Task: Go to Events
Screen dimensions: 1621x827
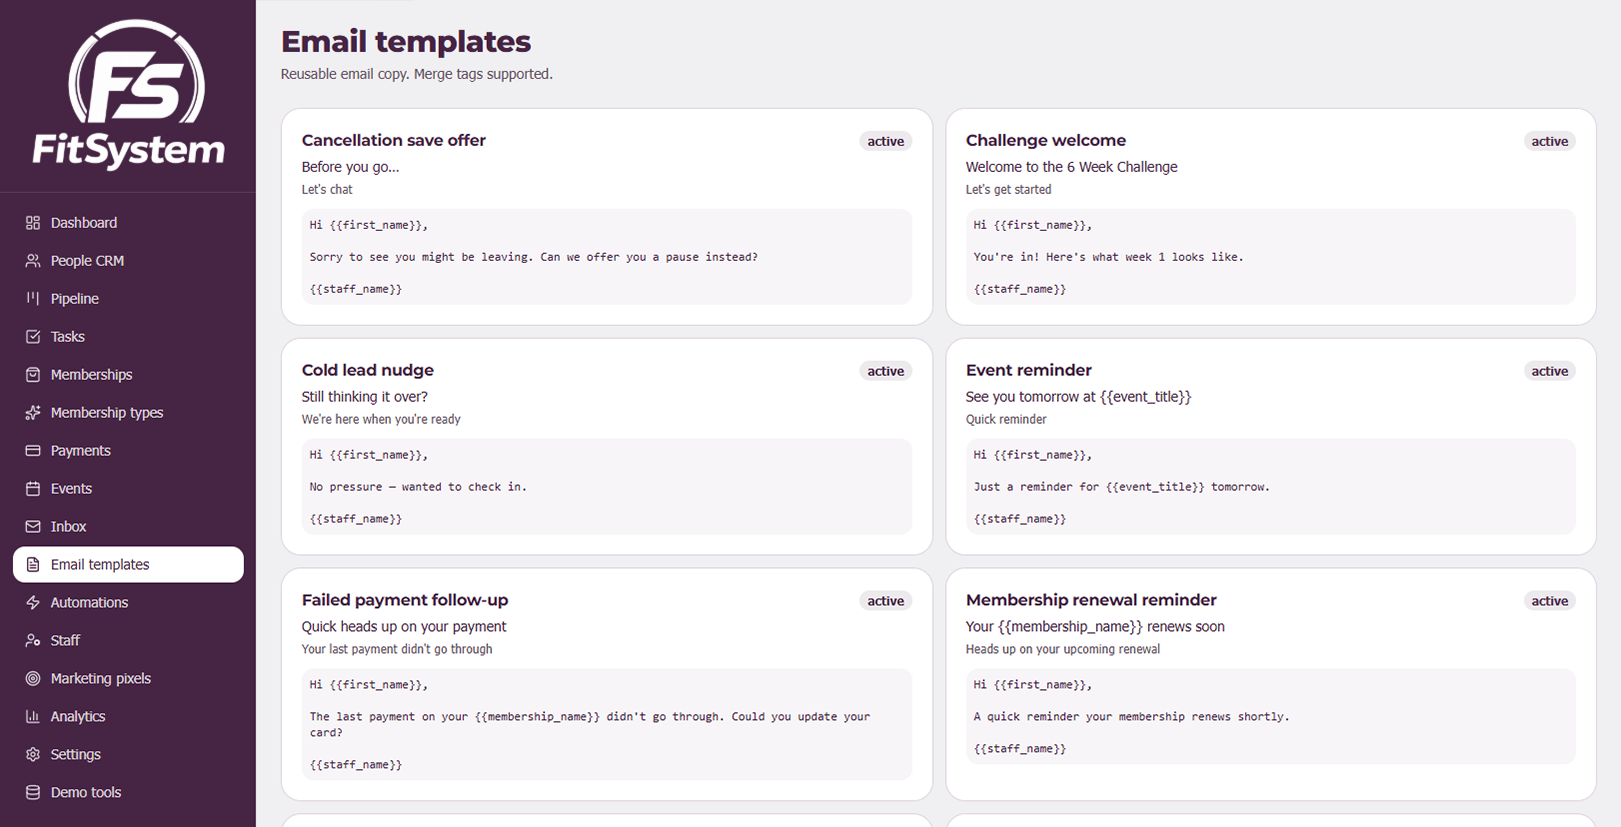Action: pos(128,489)
